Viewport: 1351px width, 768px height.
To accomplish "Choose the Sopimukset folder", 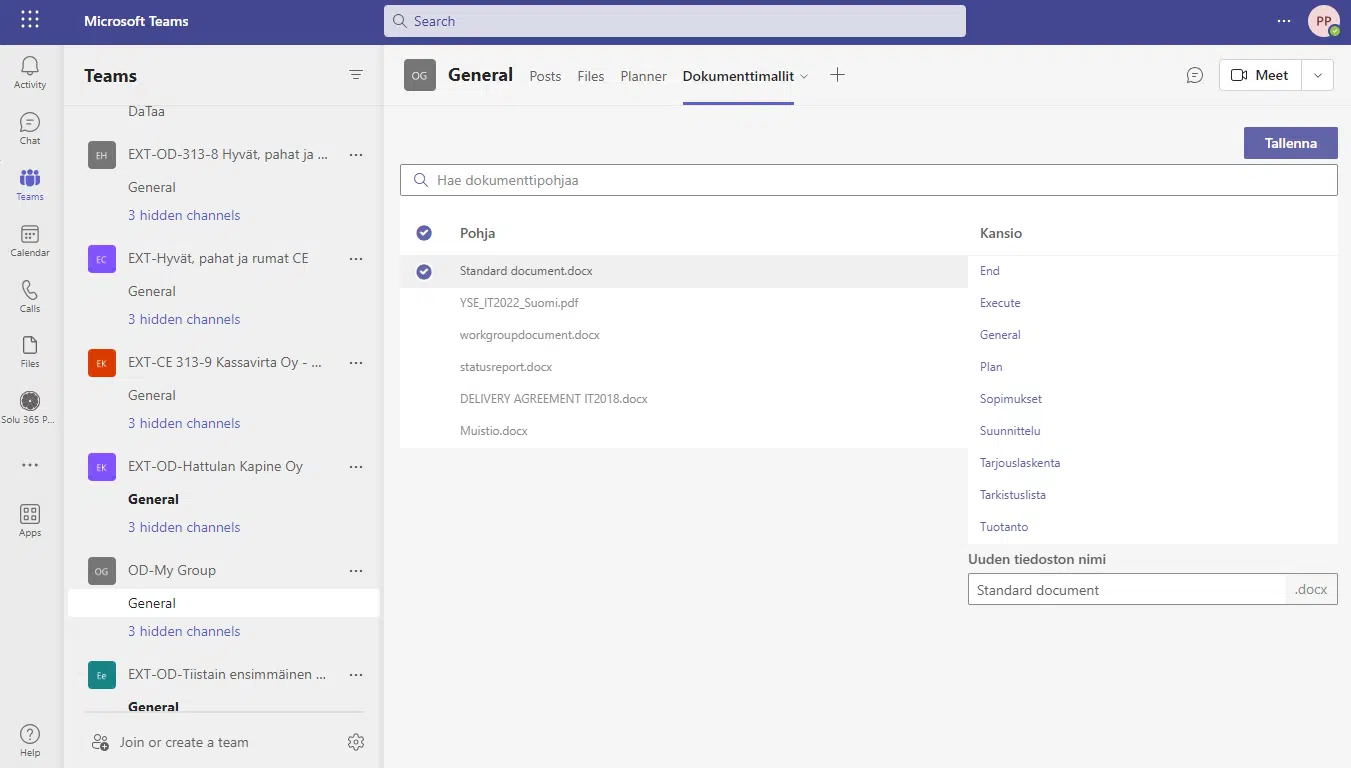I will tap(1011, 399).
